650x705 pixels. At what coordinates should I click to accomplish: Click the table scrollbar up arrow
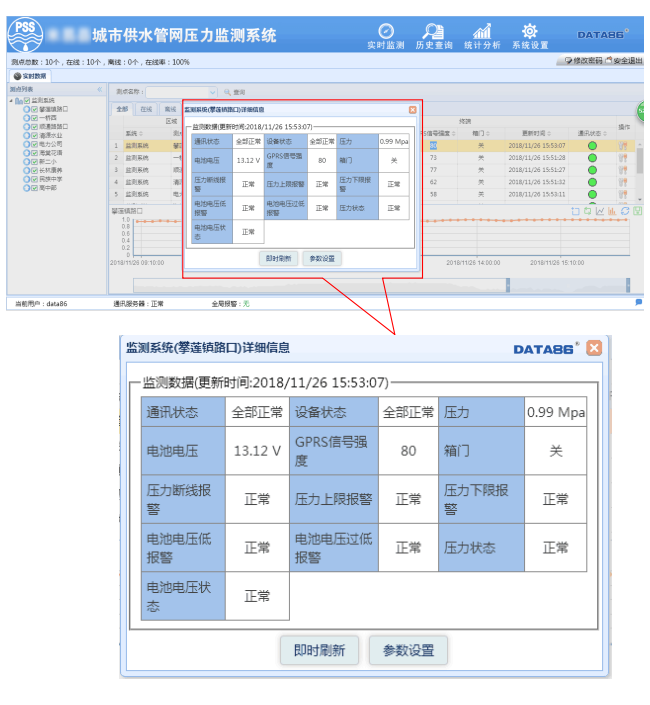(640, 144)
